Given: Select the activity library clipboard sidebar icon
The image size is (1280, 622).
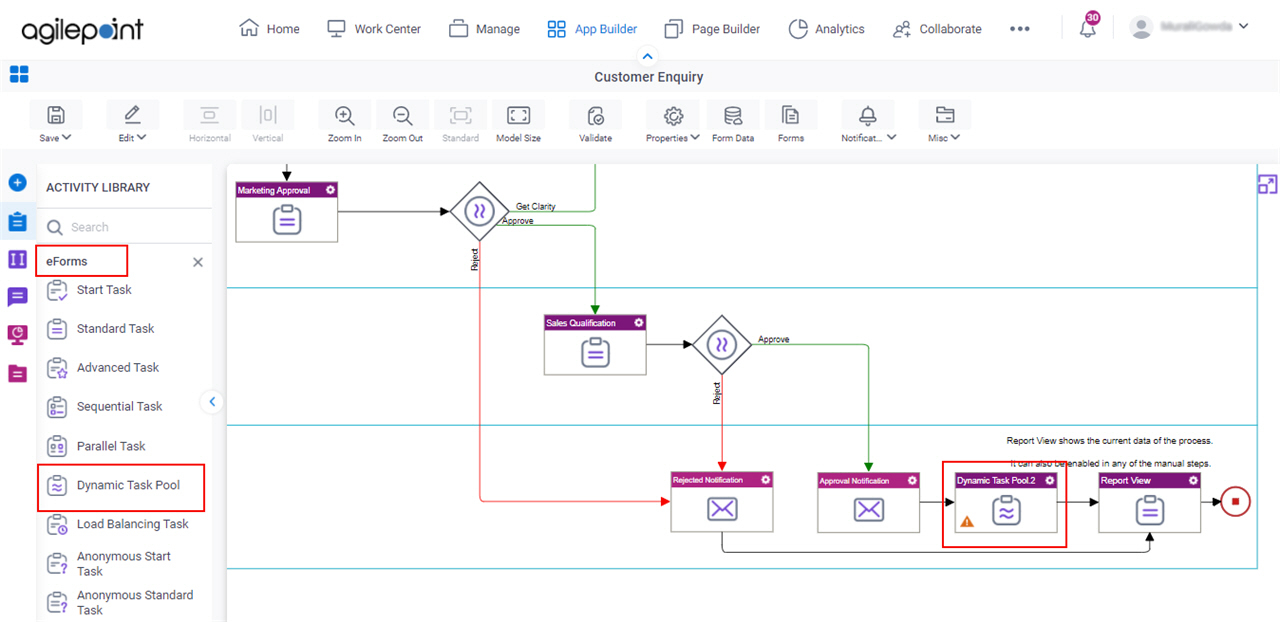Looking at the screenshot, I should [17, 222].
